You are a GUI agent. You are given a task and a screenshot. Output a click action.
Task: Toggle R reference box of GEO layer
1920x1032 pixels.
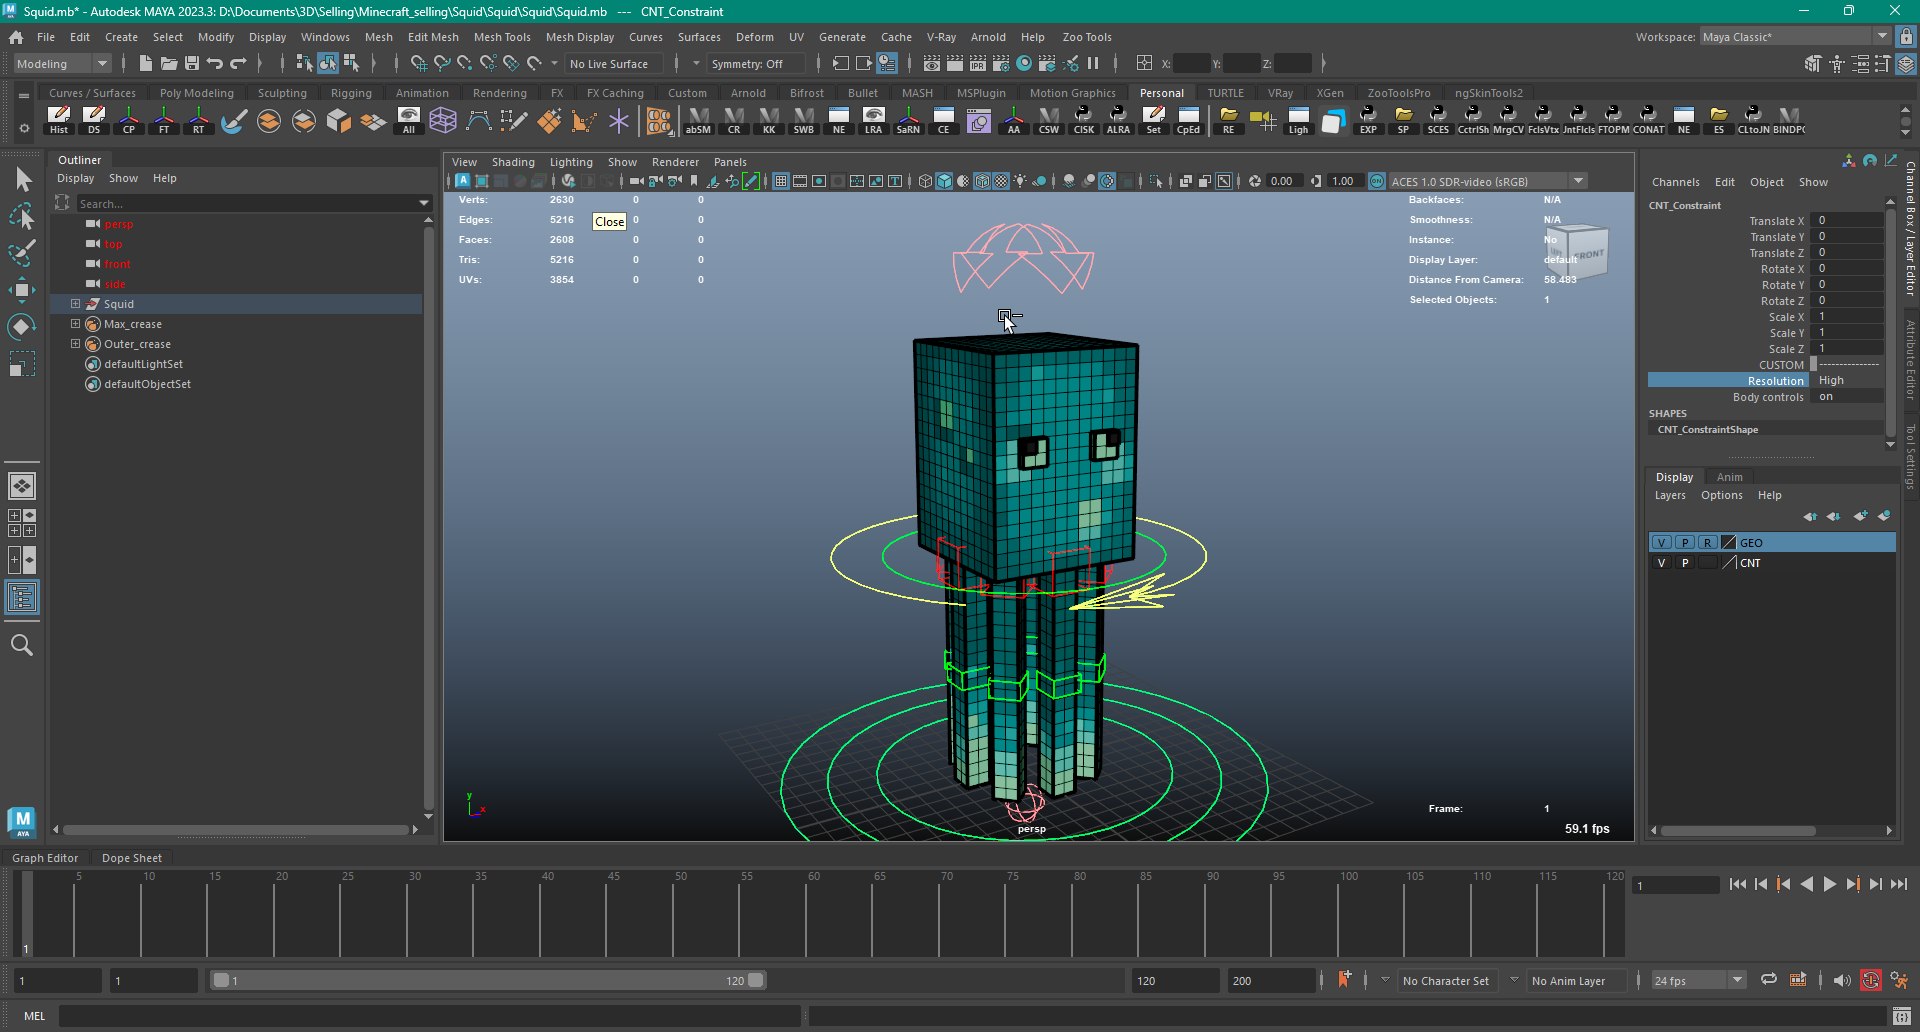point(1708,543)
